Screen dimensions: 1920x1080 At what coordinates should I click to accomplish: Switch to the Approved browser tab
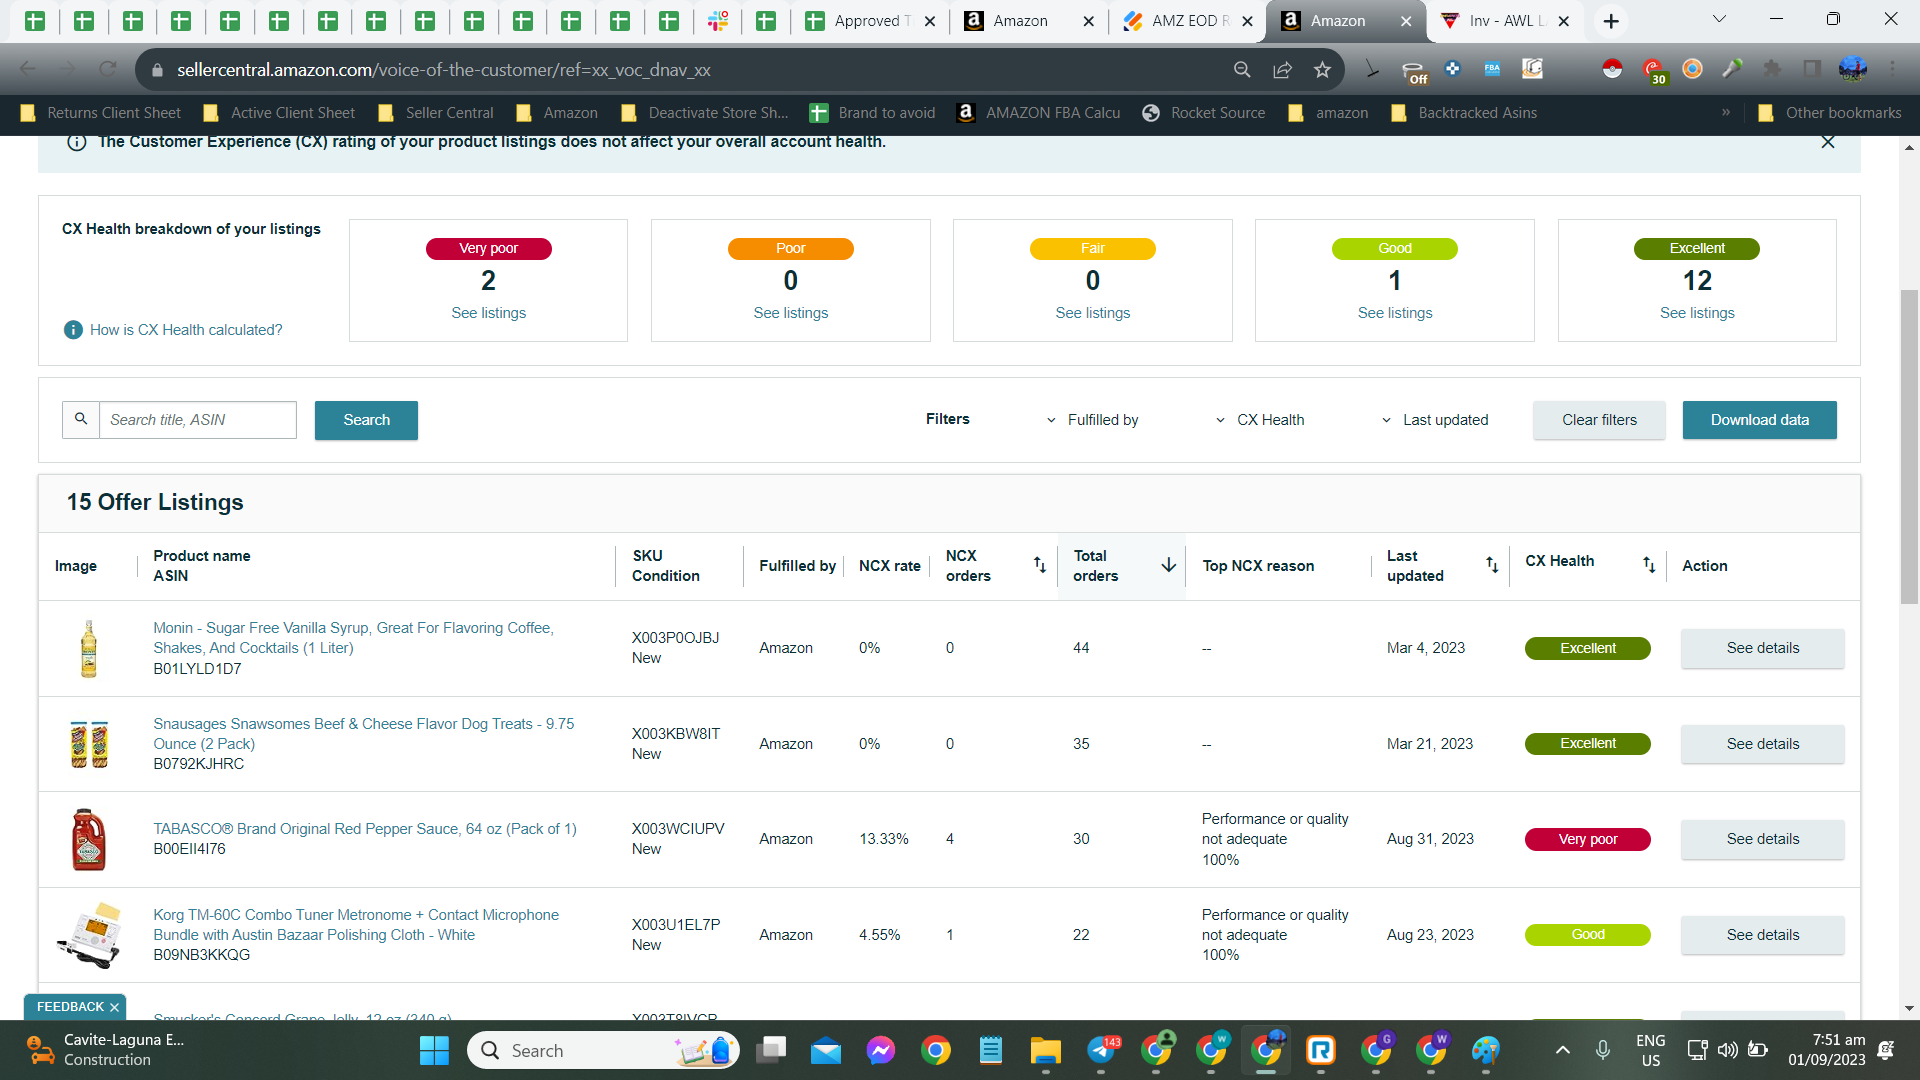(868, 21)
